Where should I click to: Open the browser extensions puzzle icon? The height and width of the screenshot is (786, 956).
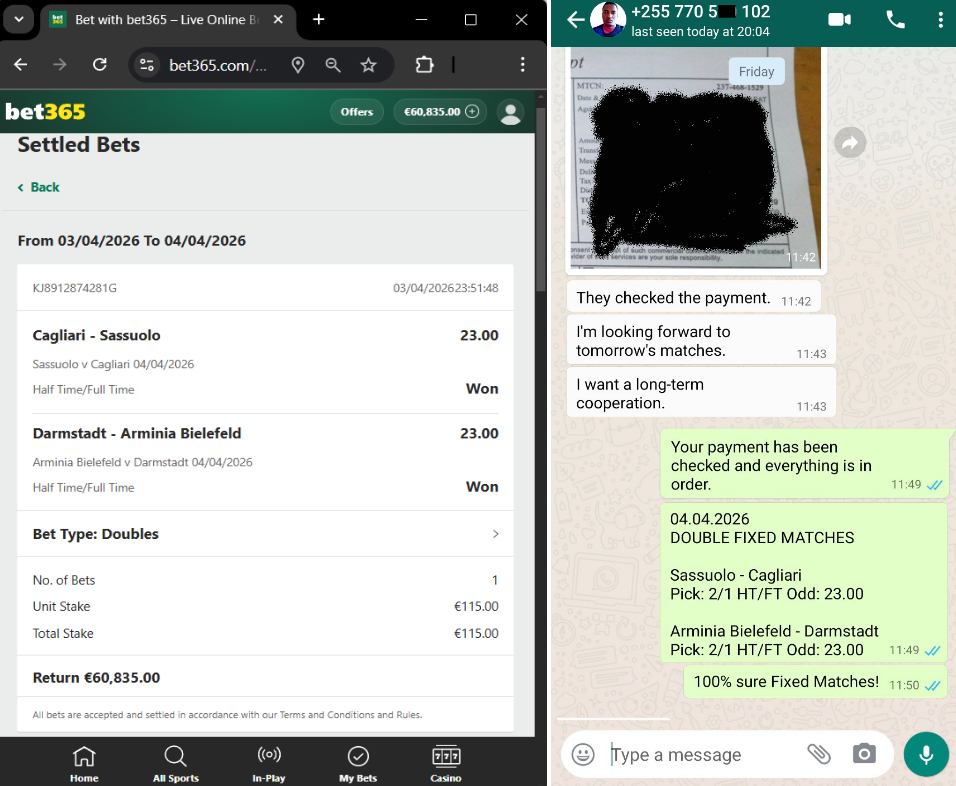pos(424,65)
